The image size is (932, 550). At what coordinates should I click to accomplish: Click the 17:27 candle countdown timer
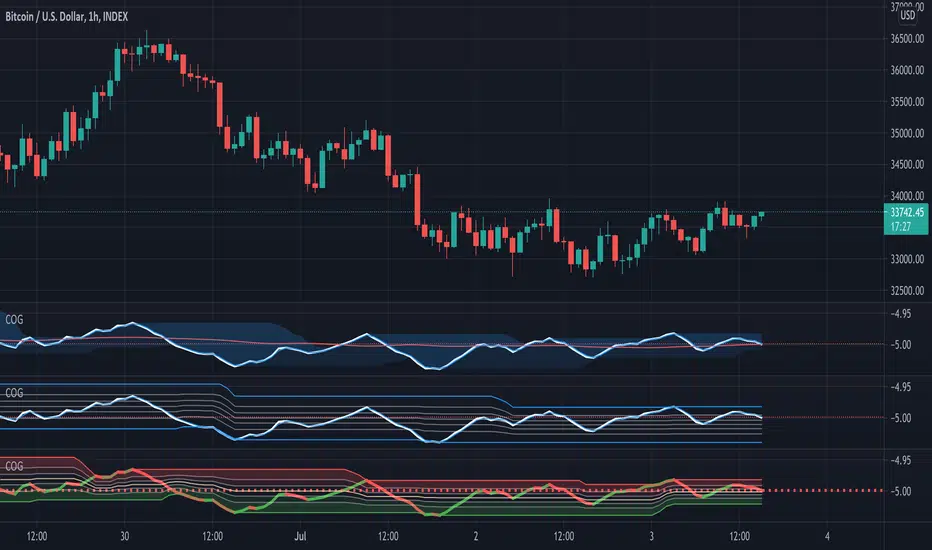(x=900, y=227)
